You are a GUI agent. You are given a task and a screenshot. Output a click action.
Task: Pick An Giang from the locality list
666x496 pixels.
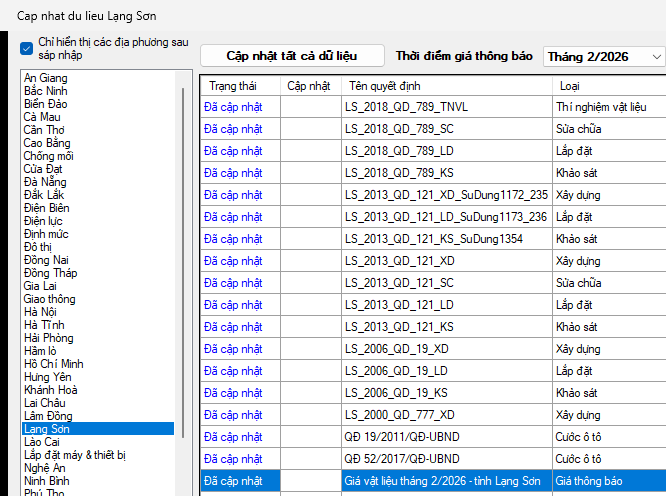pyautogui.click(x=45, y=78)
